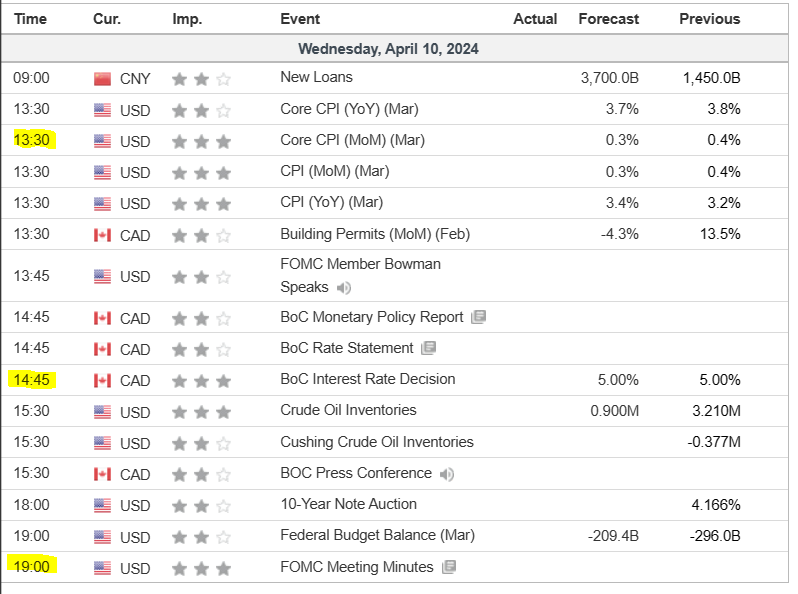Click the Time column header
The image size is (798, 594).
30,19
